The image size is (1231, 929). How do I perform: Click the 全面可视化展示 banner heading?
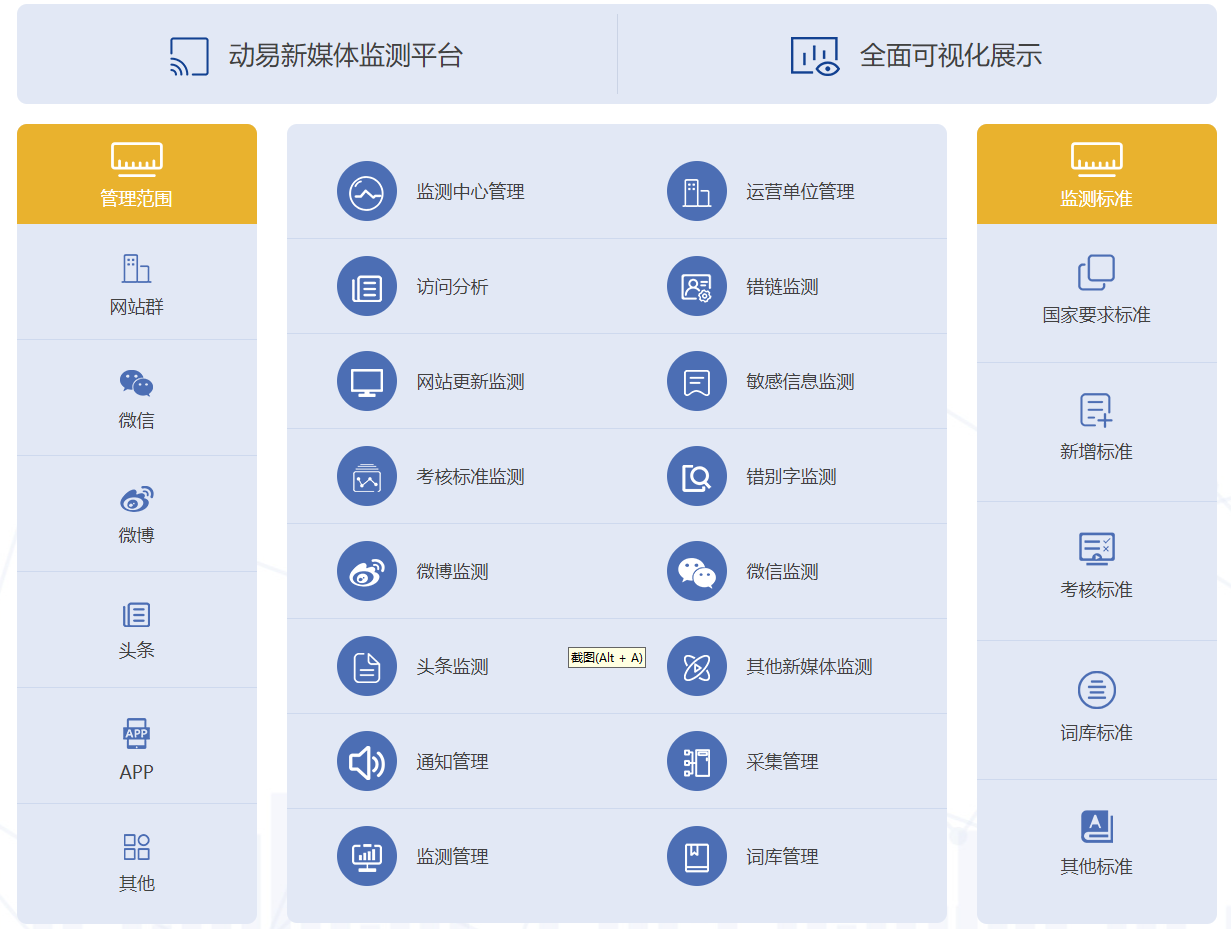950,55
